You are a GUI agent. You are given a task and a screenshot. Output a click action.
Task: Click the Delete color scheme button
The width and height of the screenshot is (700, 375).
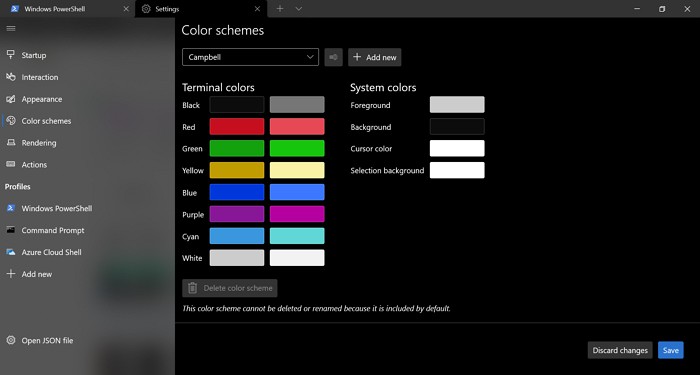pyautogui.click(x=229, y=288)
